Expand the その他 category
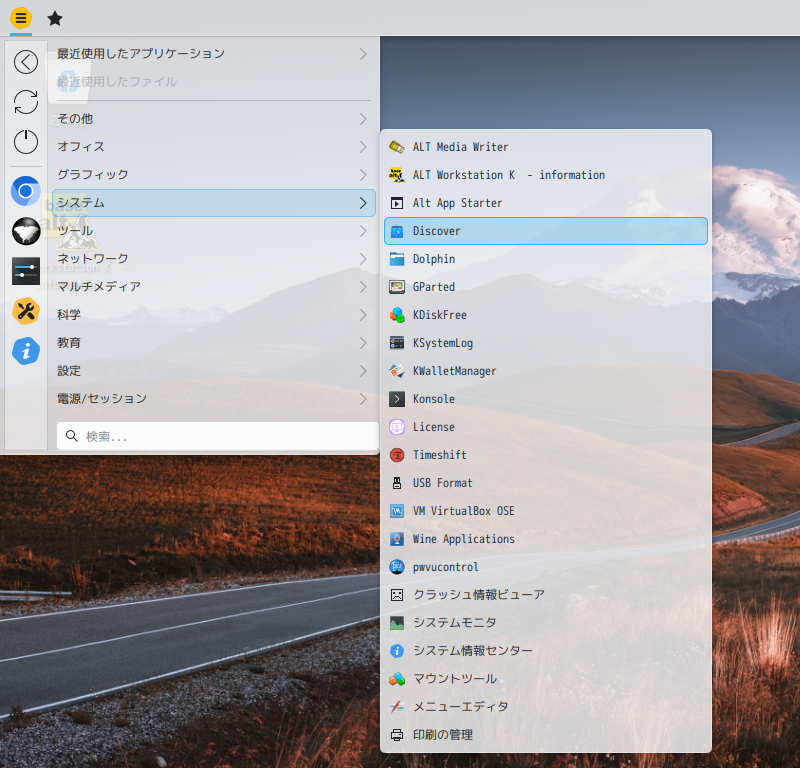This screenshot has height=768, width=800. click(214, 119)
